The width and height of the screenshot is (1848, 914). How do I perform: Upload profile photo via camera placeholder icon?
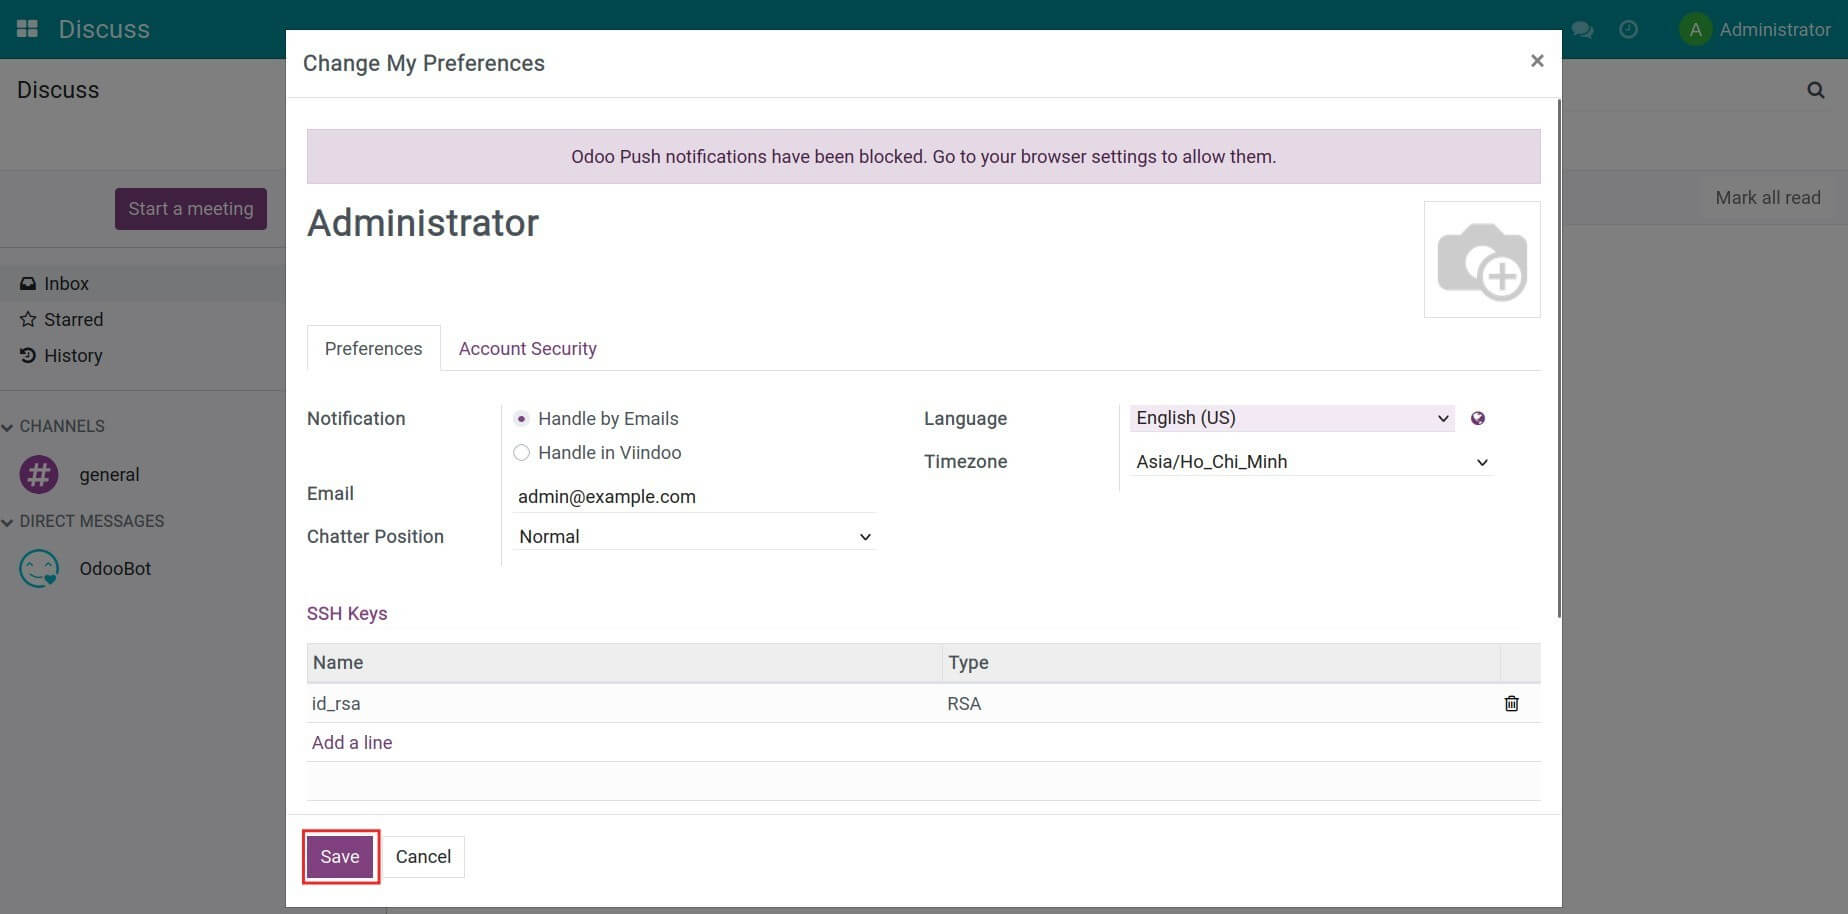click(1482, 259)
